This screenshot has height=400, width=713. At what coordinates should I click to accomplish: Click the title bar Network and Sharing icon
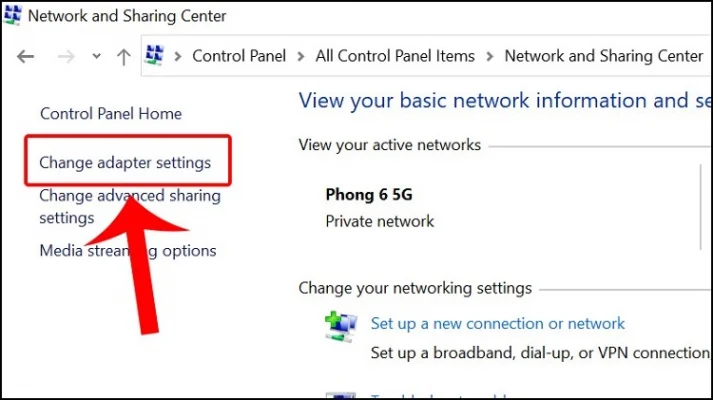12,15
